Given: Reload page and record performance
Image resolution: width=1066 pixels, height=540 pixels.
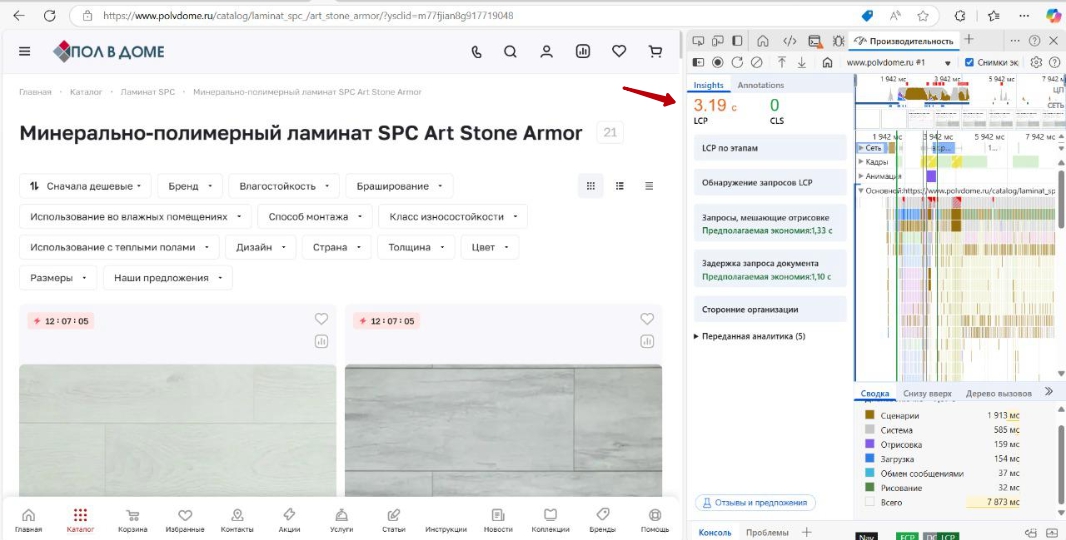Looking at the screenshot, I should (x=737, y=63).
